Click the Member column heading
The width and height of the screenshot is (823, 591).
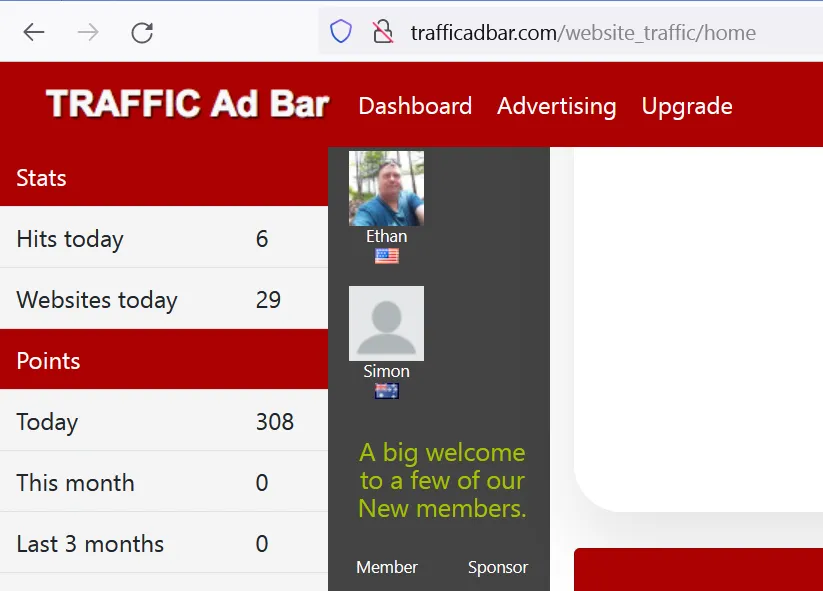point(387,567)
